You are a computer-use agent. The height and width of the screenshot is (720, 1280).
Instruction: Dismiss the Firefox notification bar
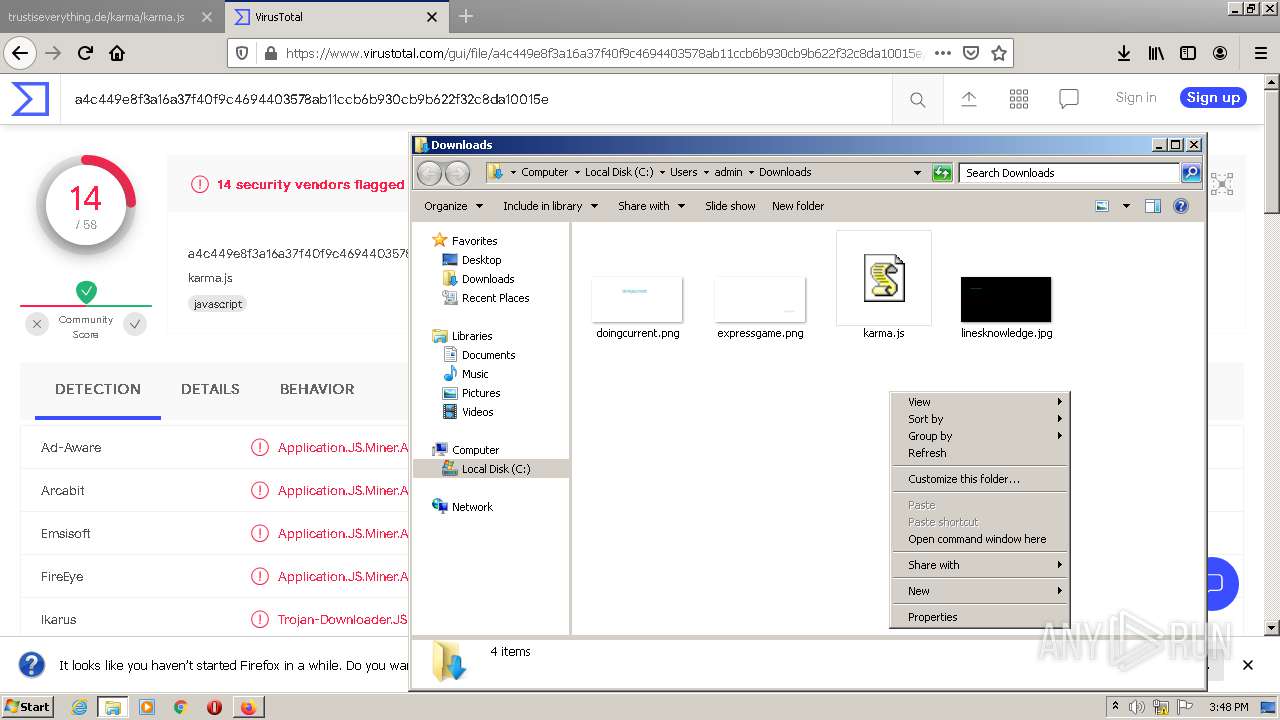point(1247,665)
